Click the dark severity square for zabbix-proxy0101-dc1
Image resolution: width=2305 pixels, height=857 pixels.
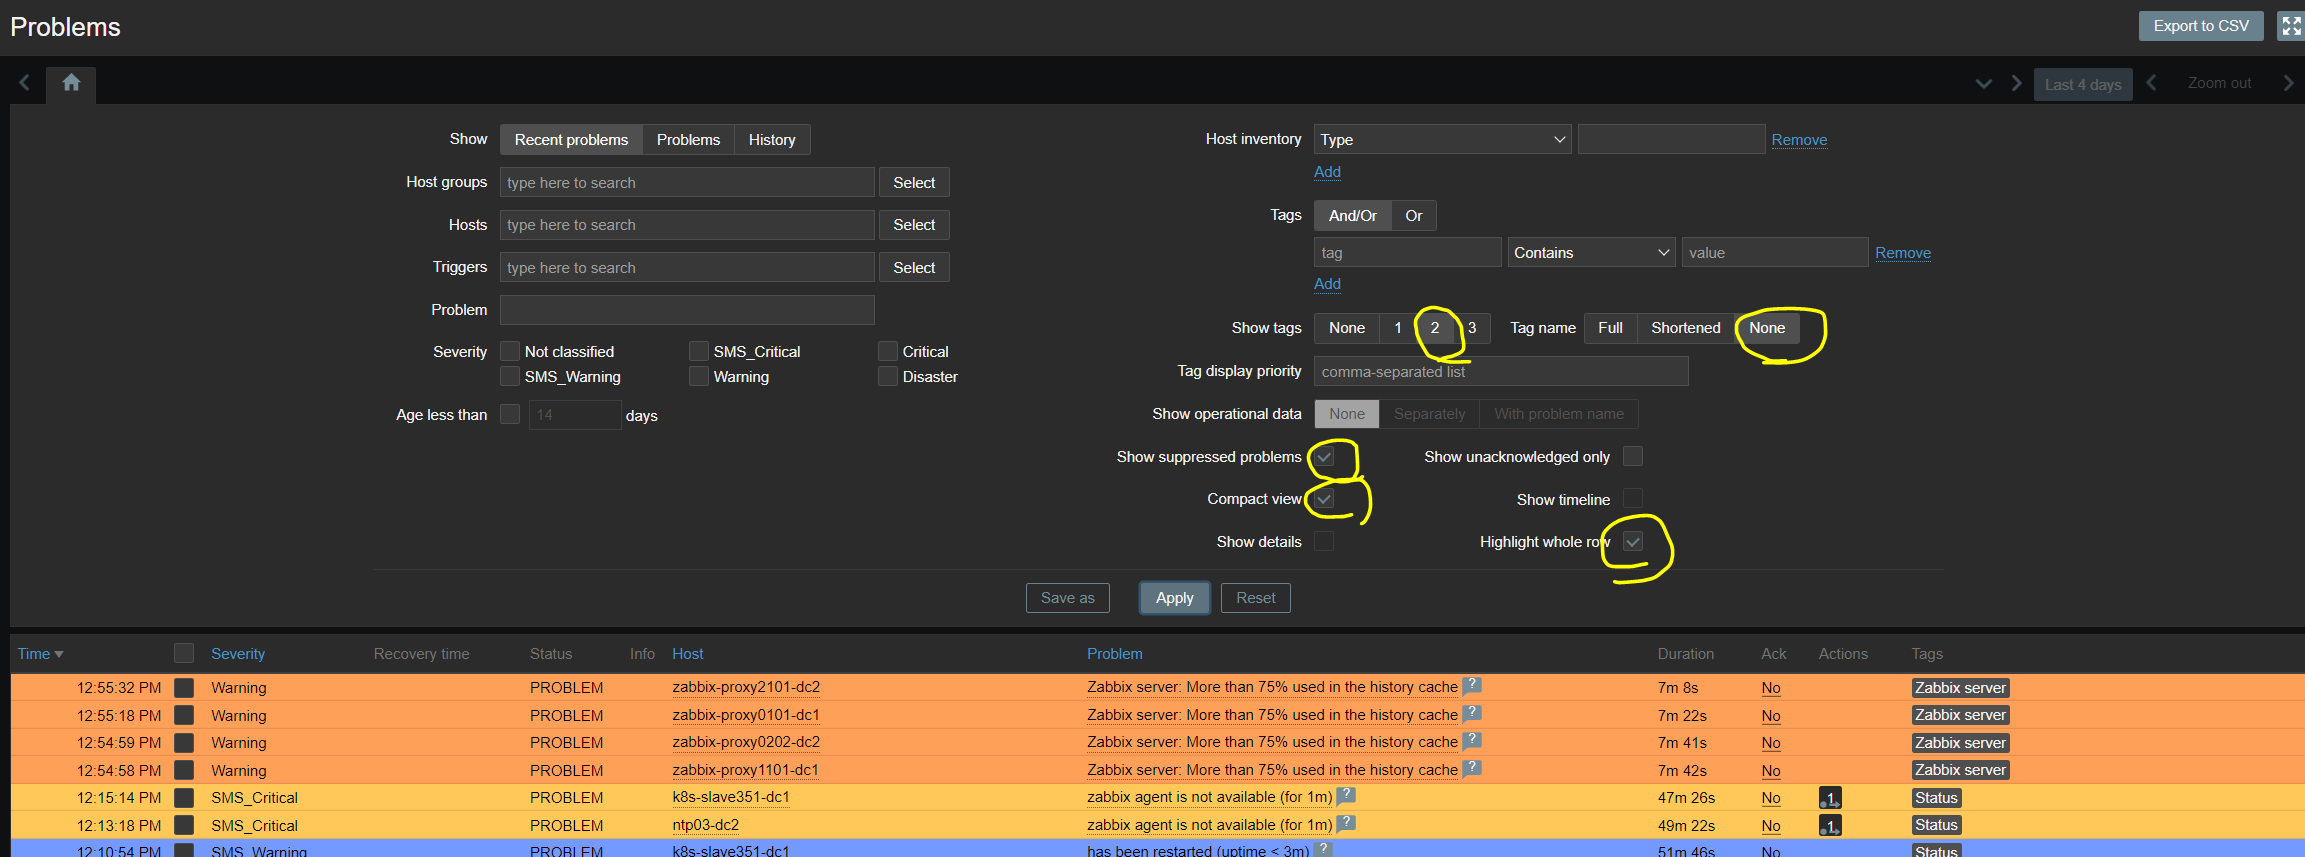click(184, 715)
